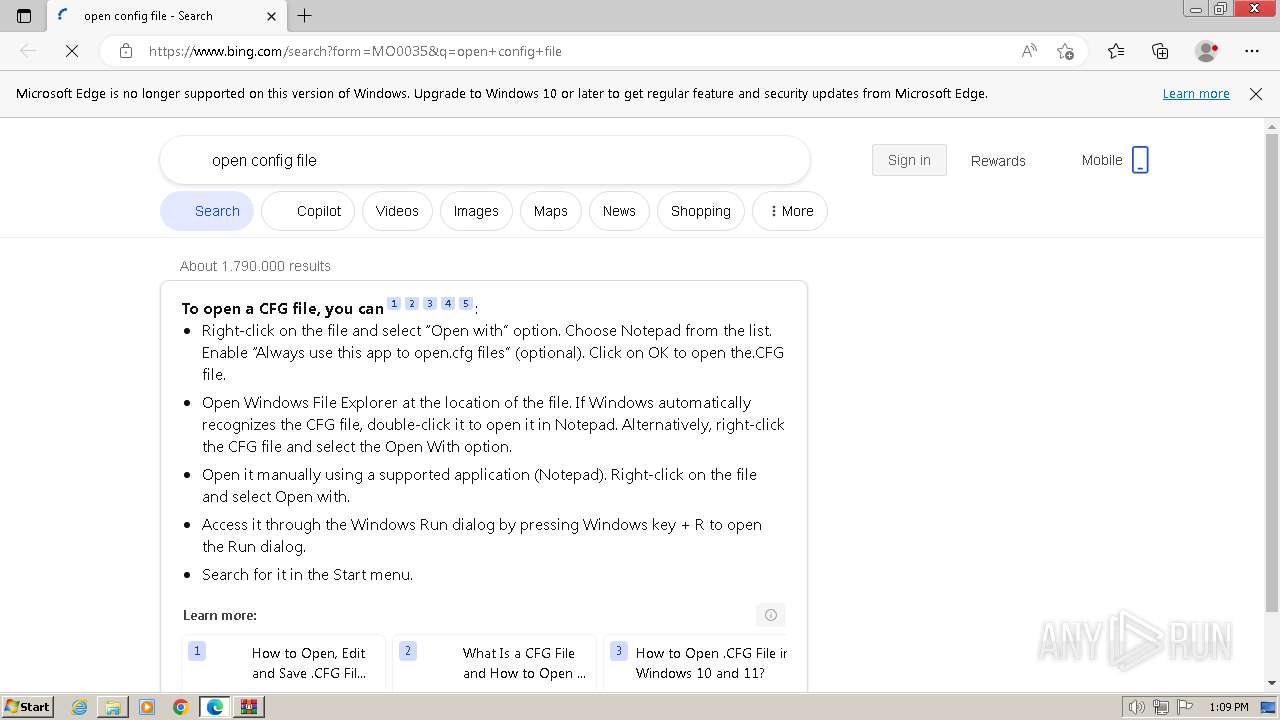This screenshot has width=1280, height=720.
Task: Switch to Microsoft Edge taskbar button
Action: tap(215, 707)
